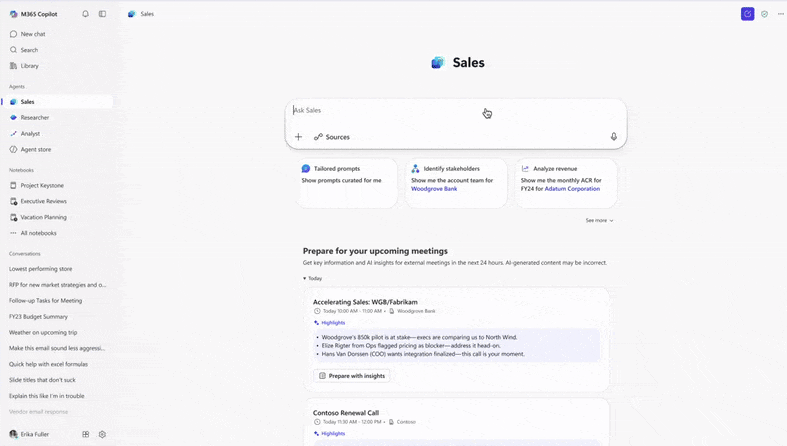Open the Woodgrove Bank link

point(434,189)
